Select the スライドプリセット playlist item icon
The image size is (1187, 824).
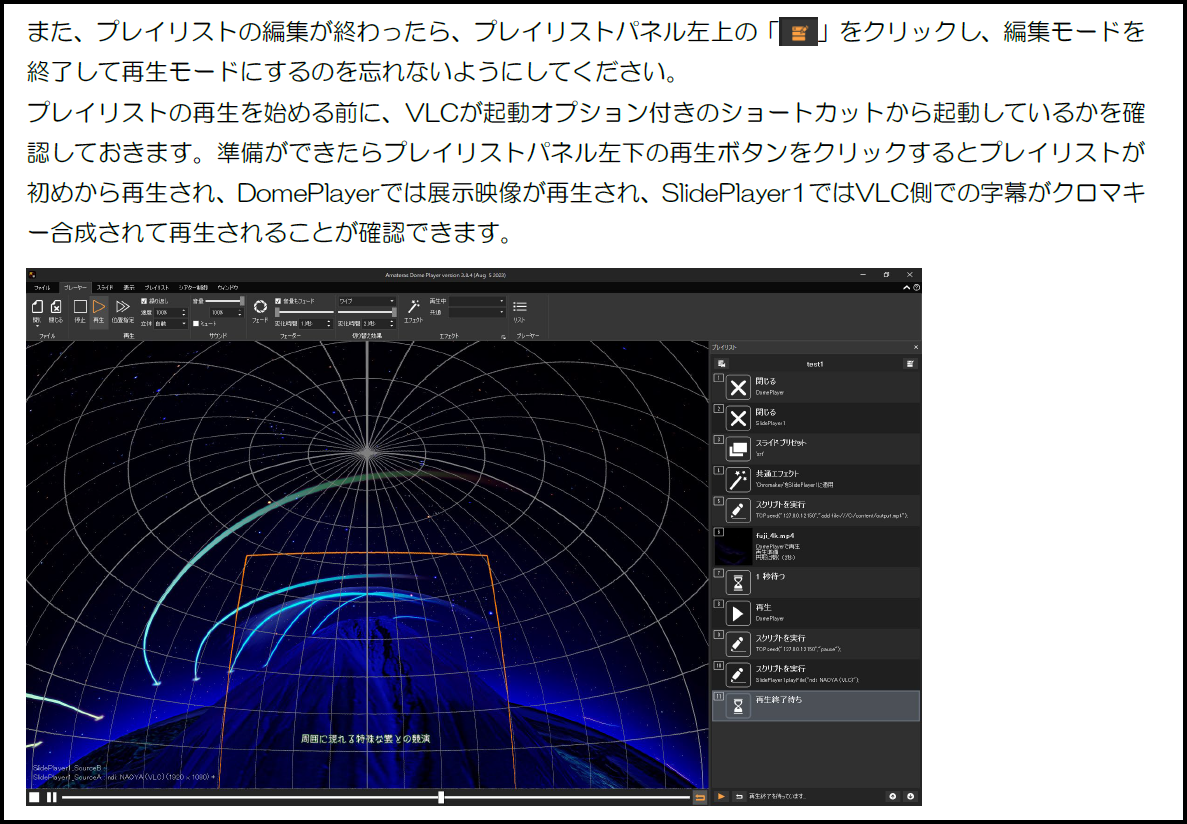point(738,449)
